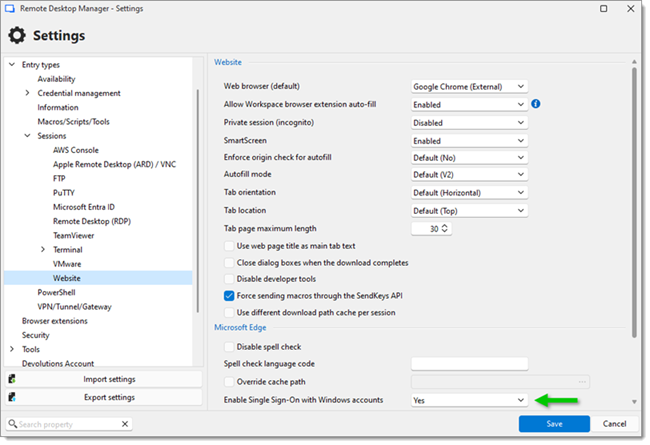Click the Import settings icon
Image resolution: width=650 pixels, height=445 pixels.
12,379
